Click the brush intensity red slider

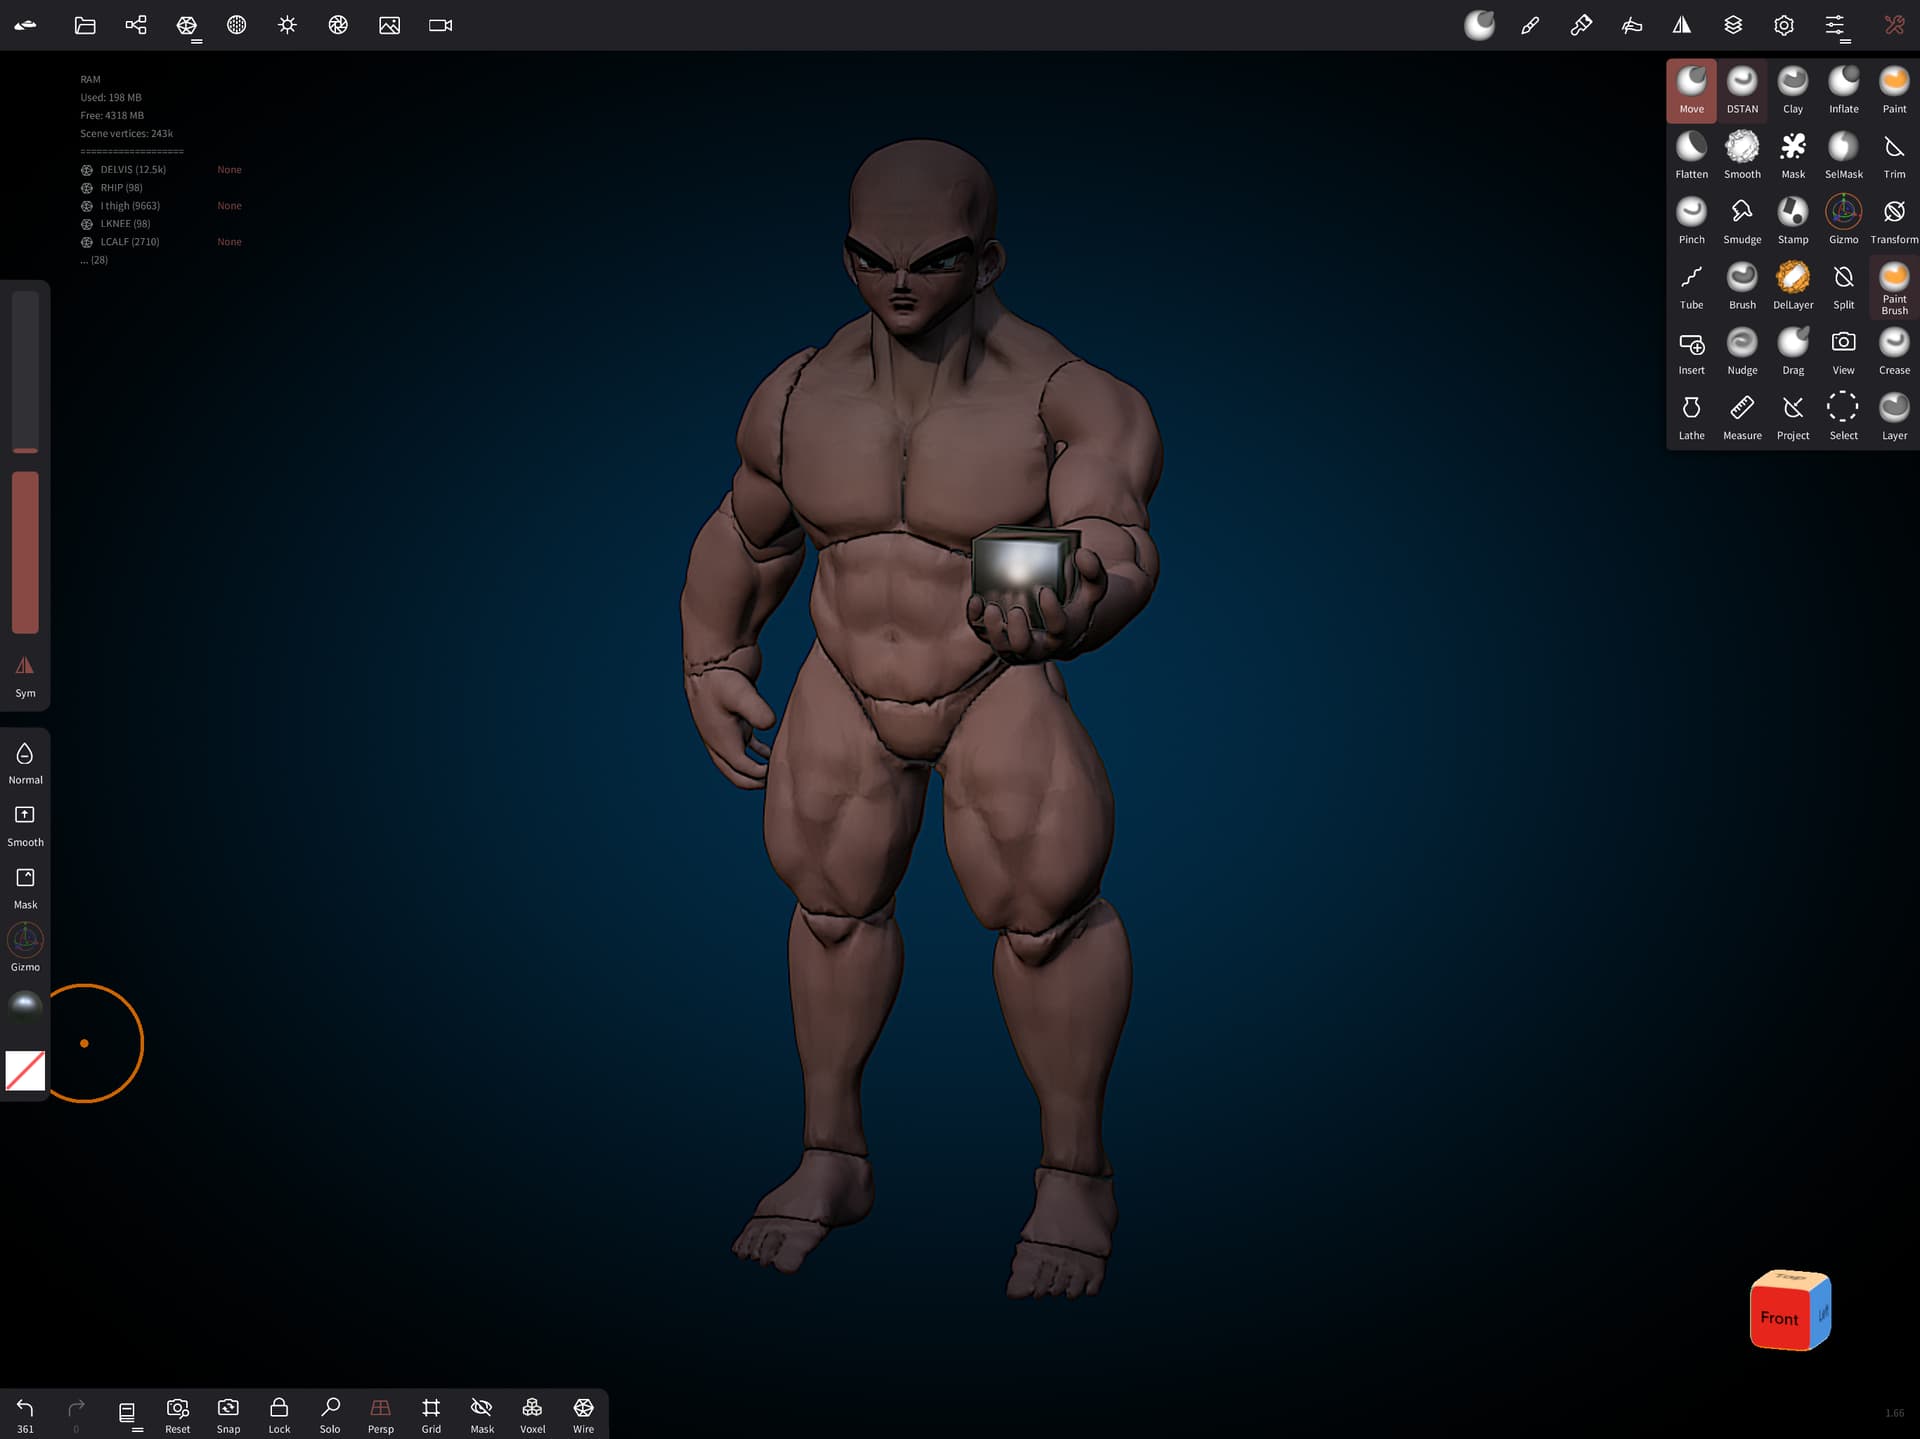point(25,552)
